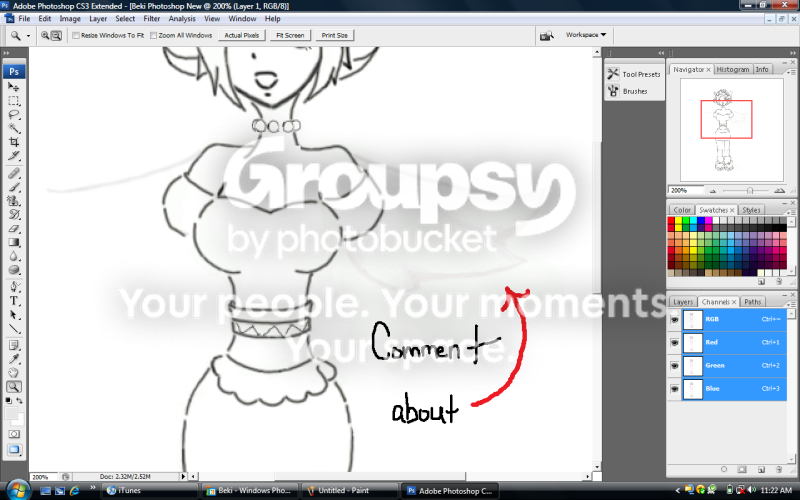
Task: Select the Dodge tool
Action: coord(14,270)
